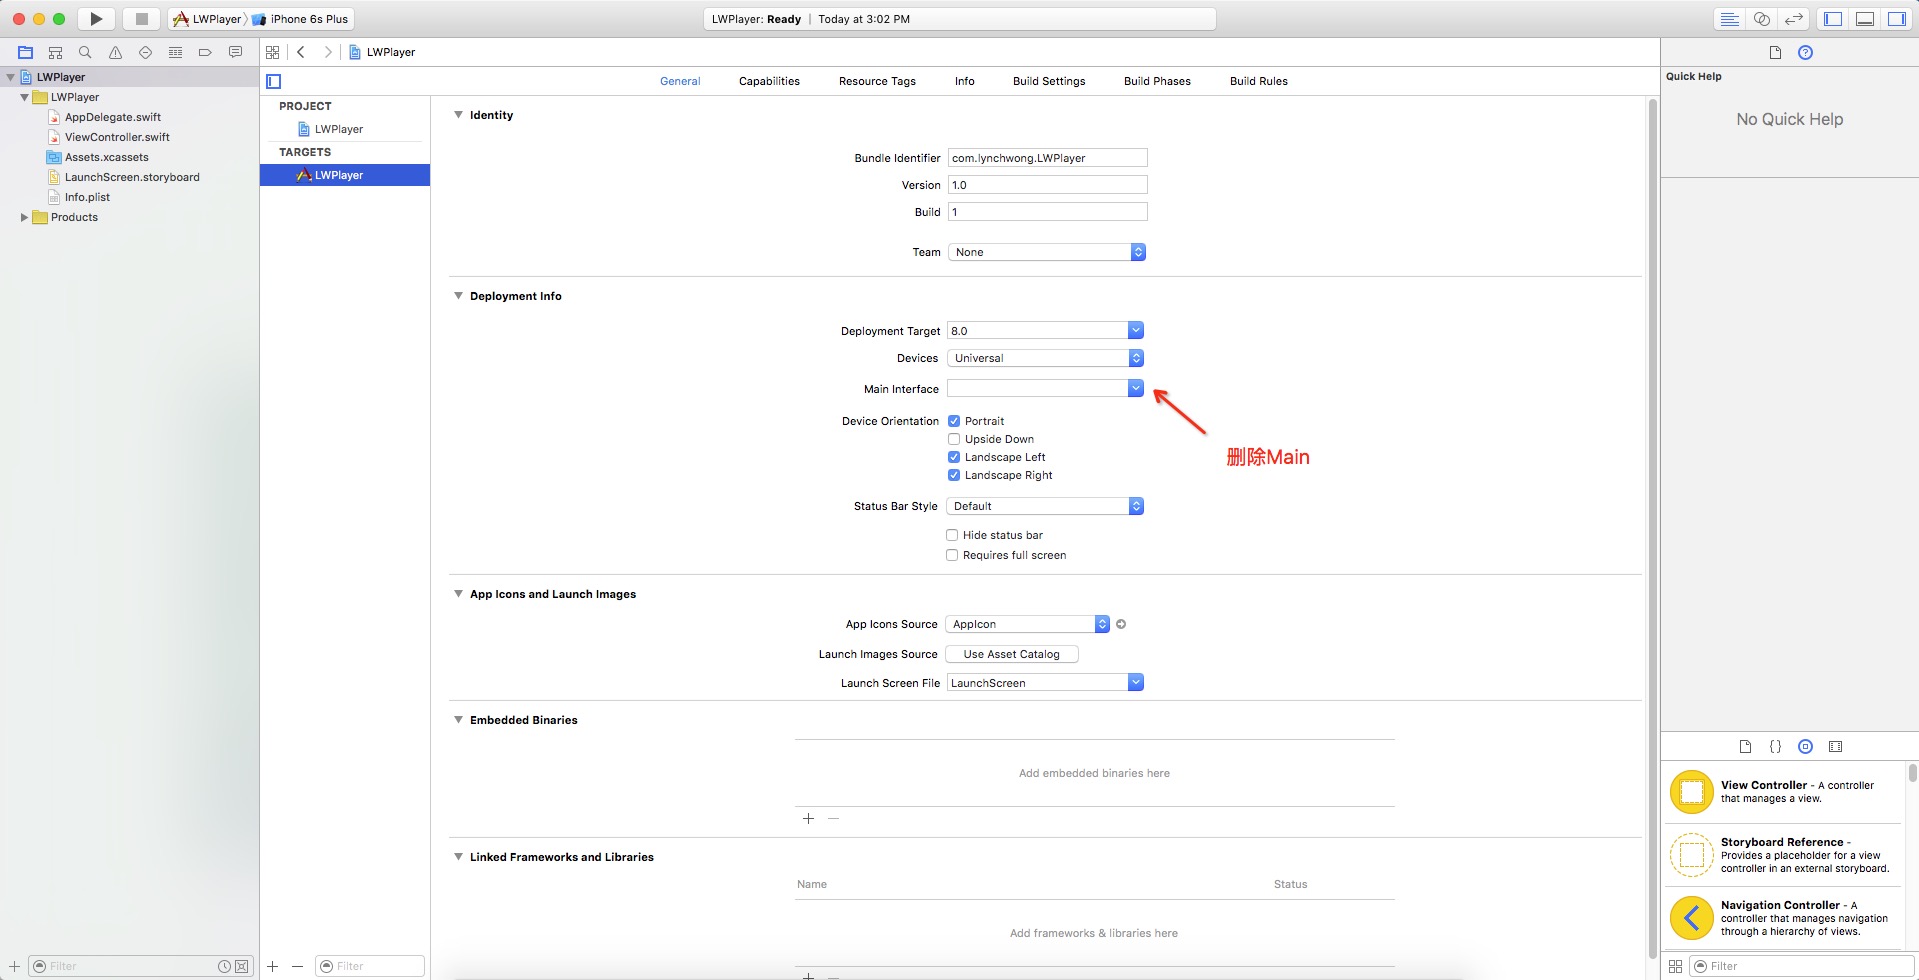The height and width of the screenshot is (980, 1919).
Task: Collapse the Deployment Info section
Action: click(458, 296)
